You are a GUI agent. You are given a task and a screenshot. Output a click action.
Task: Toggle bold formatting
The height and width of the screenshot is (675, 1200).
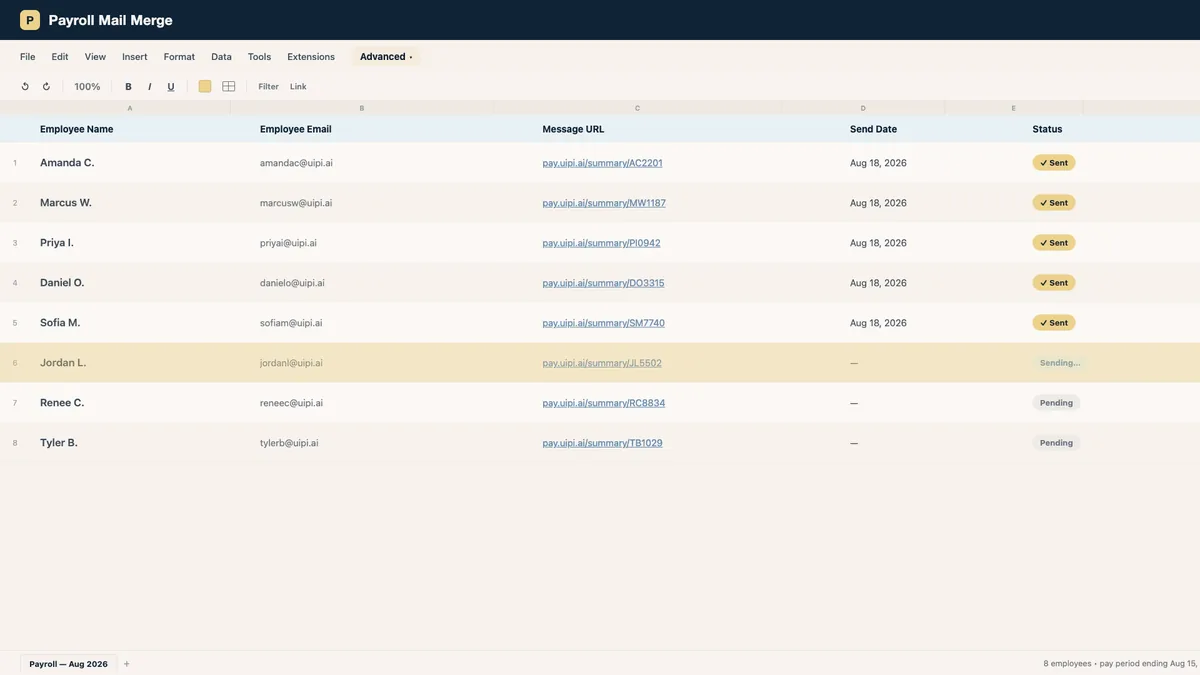click(128, 87)
